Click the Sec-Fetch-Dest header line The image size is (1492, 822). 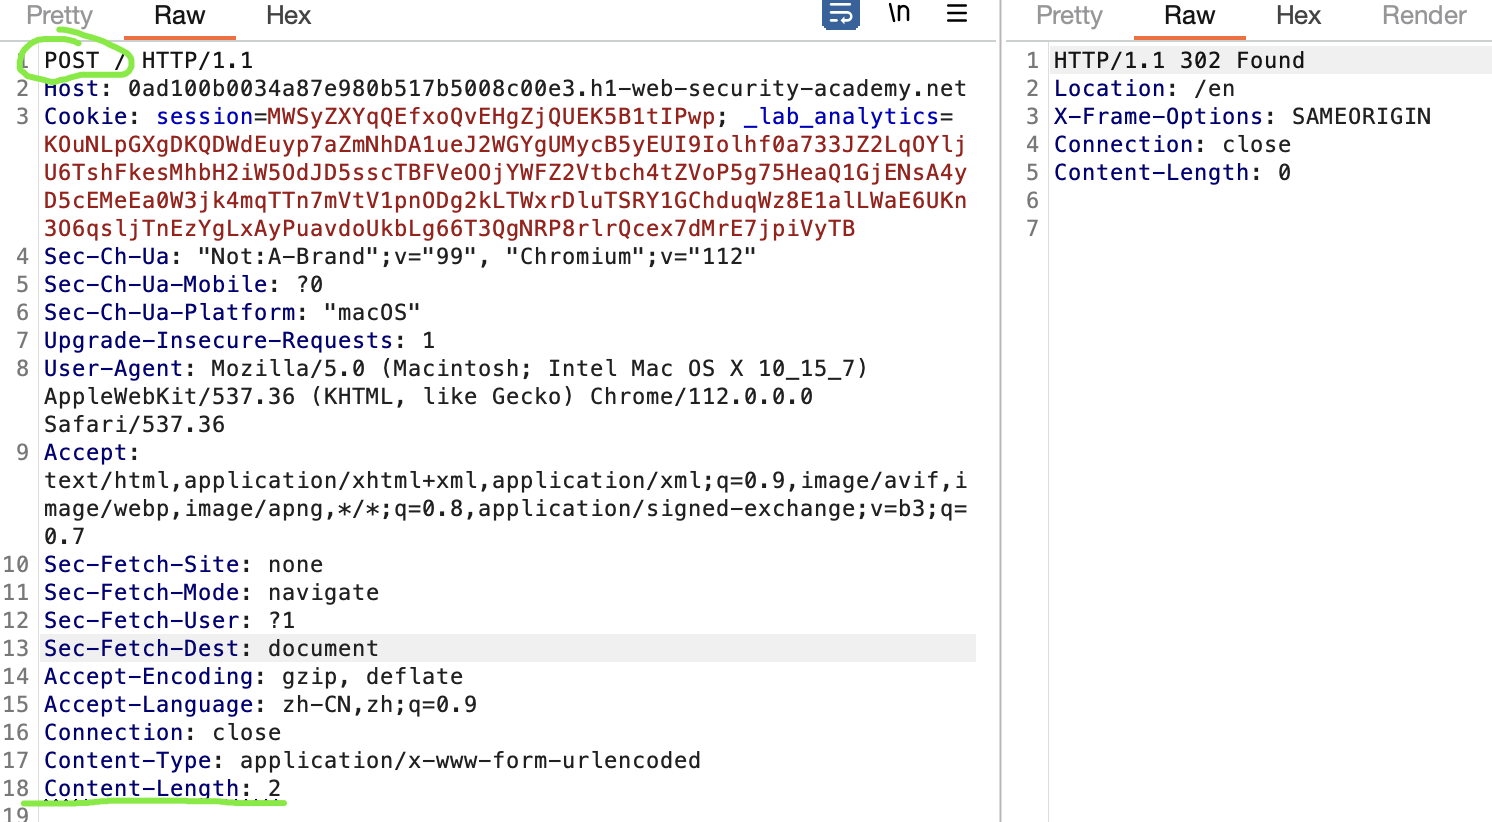(211, 648)
